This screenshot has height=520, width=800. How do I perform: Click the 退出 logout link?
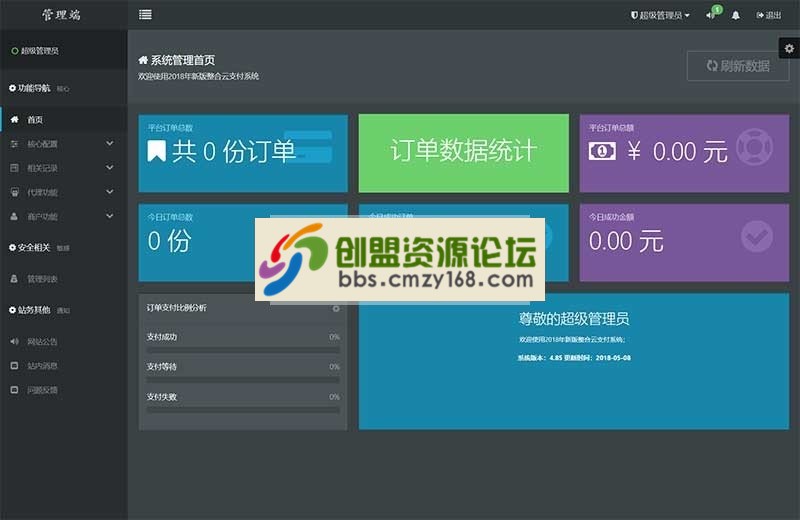[769, 15]
